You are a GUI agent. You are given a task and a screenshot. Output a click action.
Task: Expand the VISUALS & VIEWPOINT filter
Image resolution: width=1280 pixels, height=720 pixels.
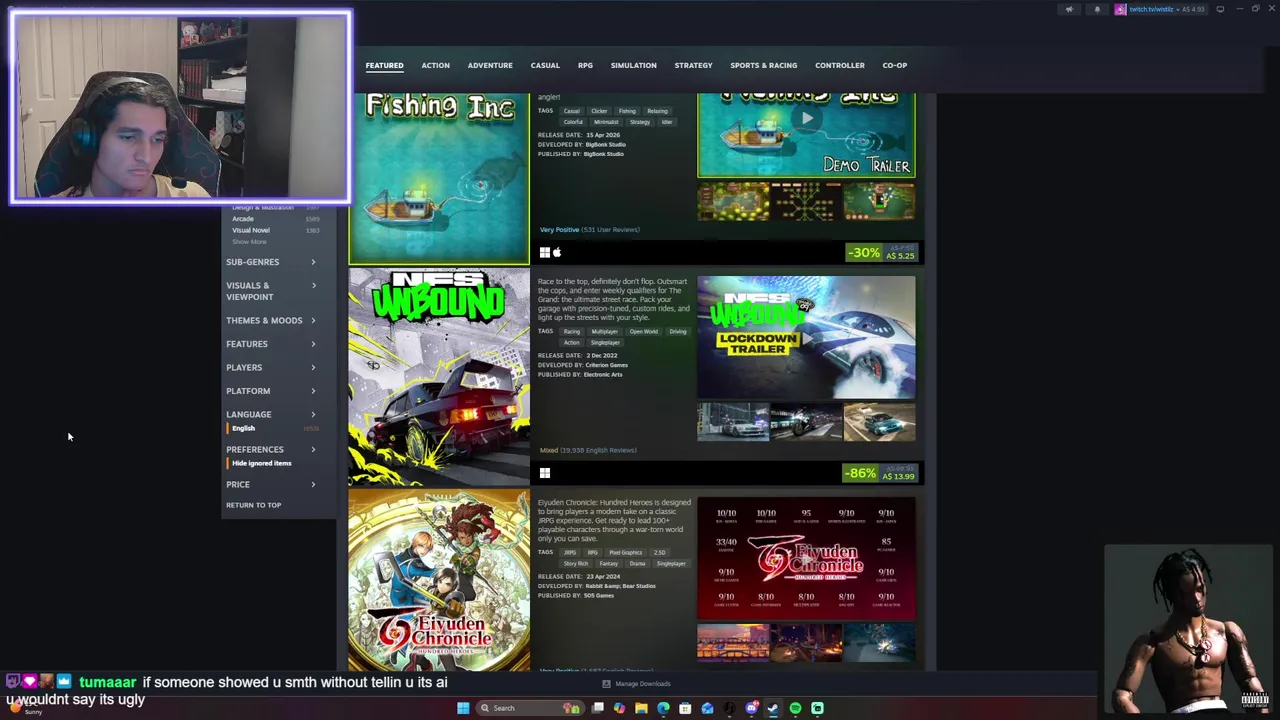coord(271,291)
